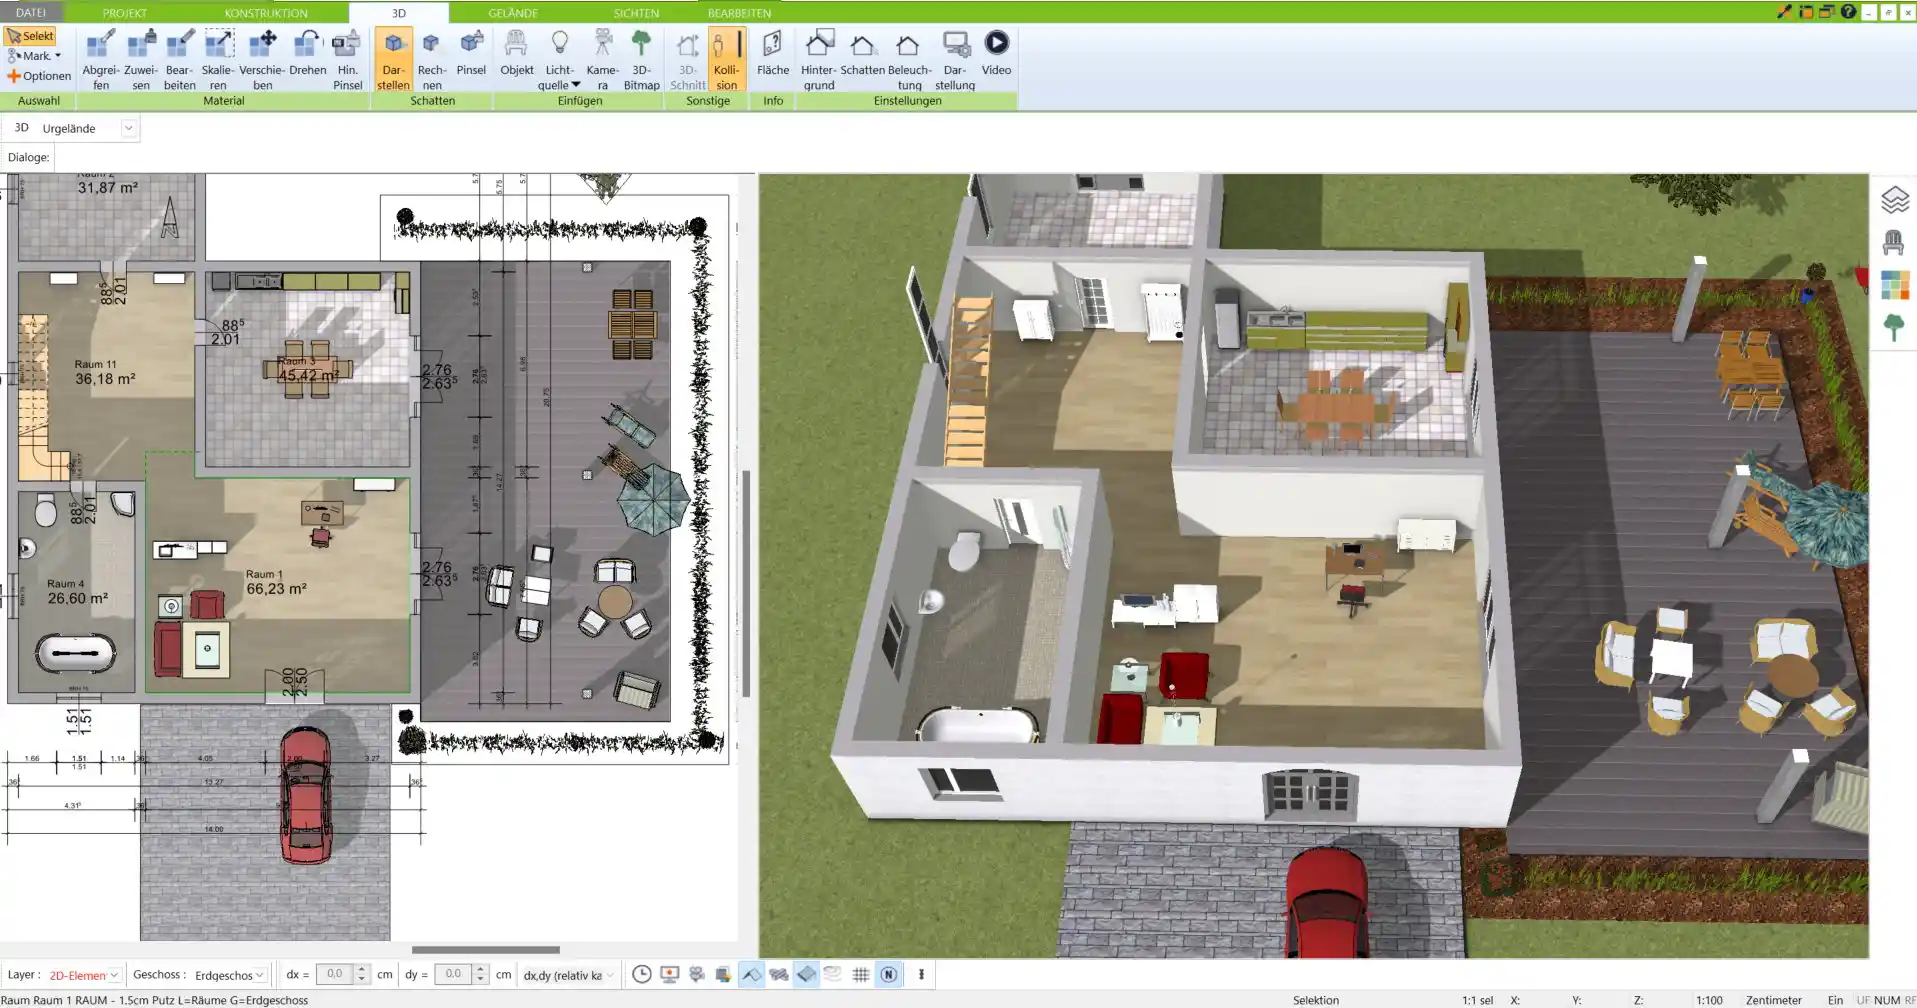
Task: Open Schatten settings
Action: [x=862, y=53]
